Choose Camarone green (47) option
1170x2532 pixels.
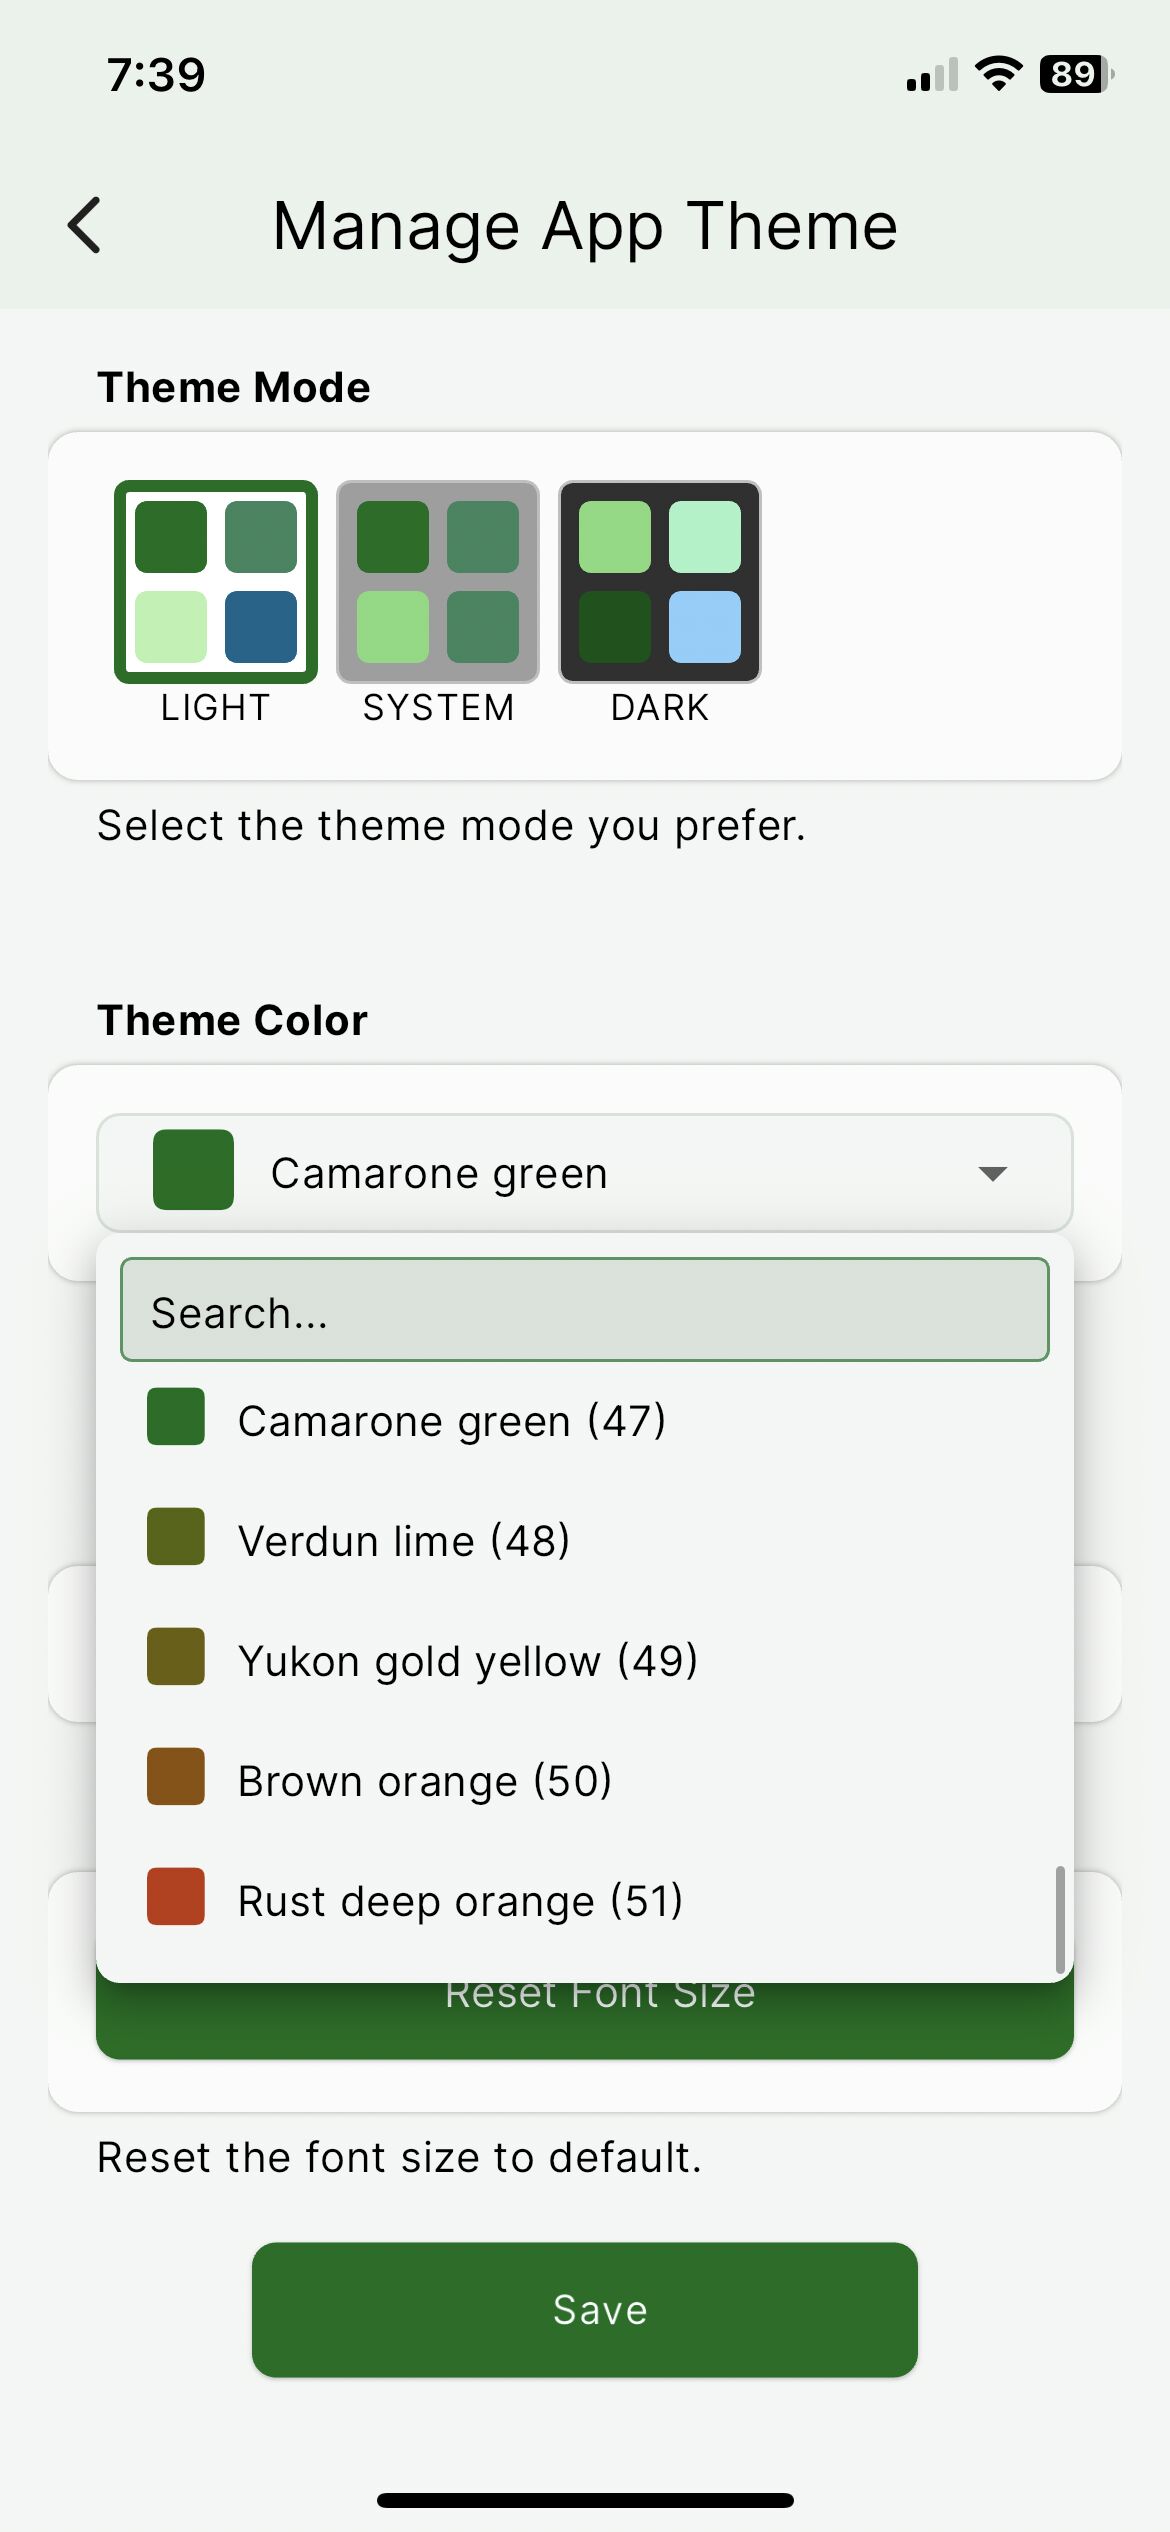[452, 1420]
